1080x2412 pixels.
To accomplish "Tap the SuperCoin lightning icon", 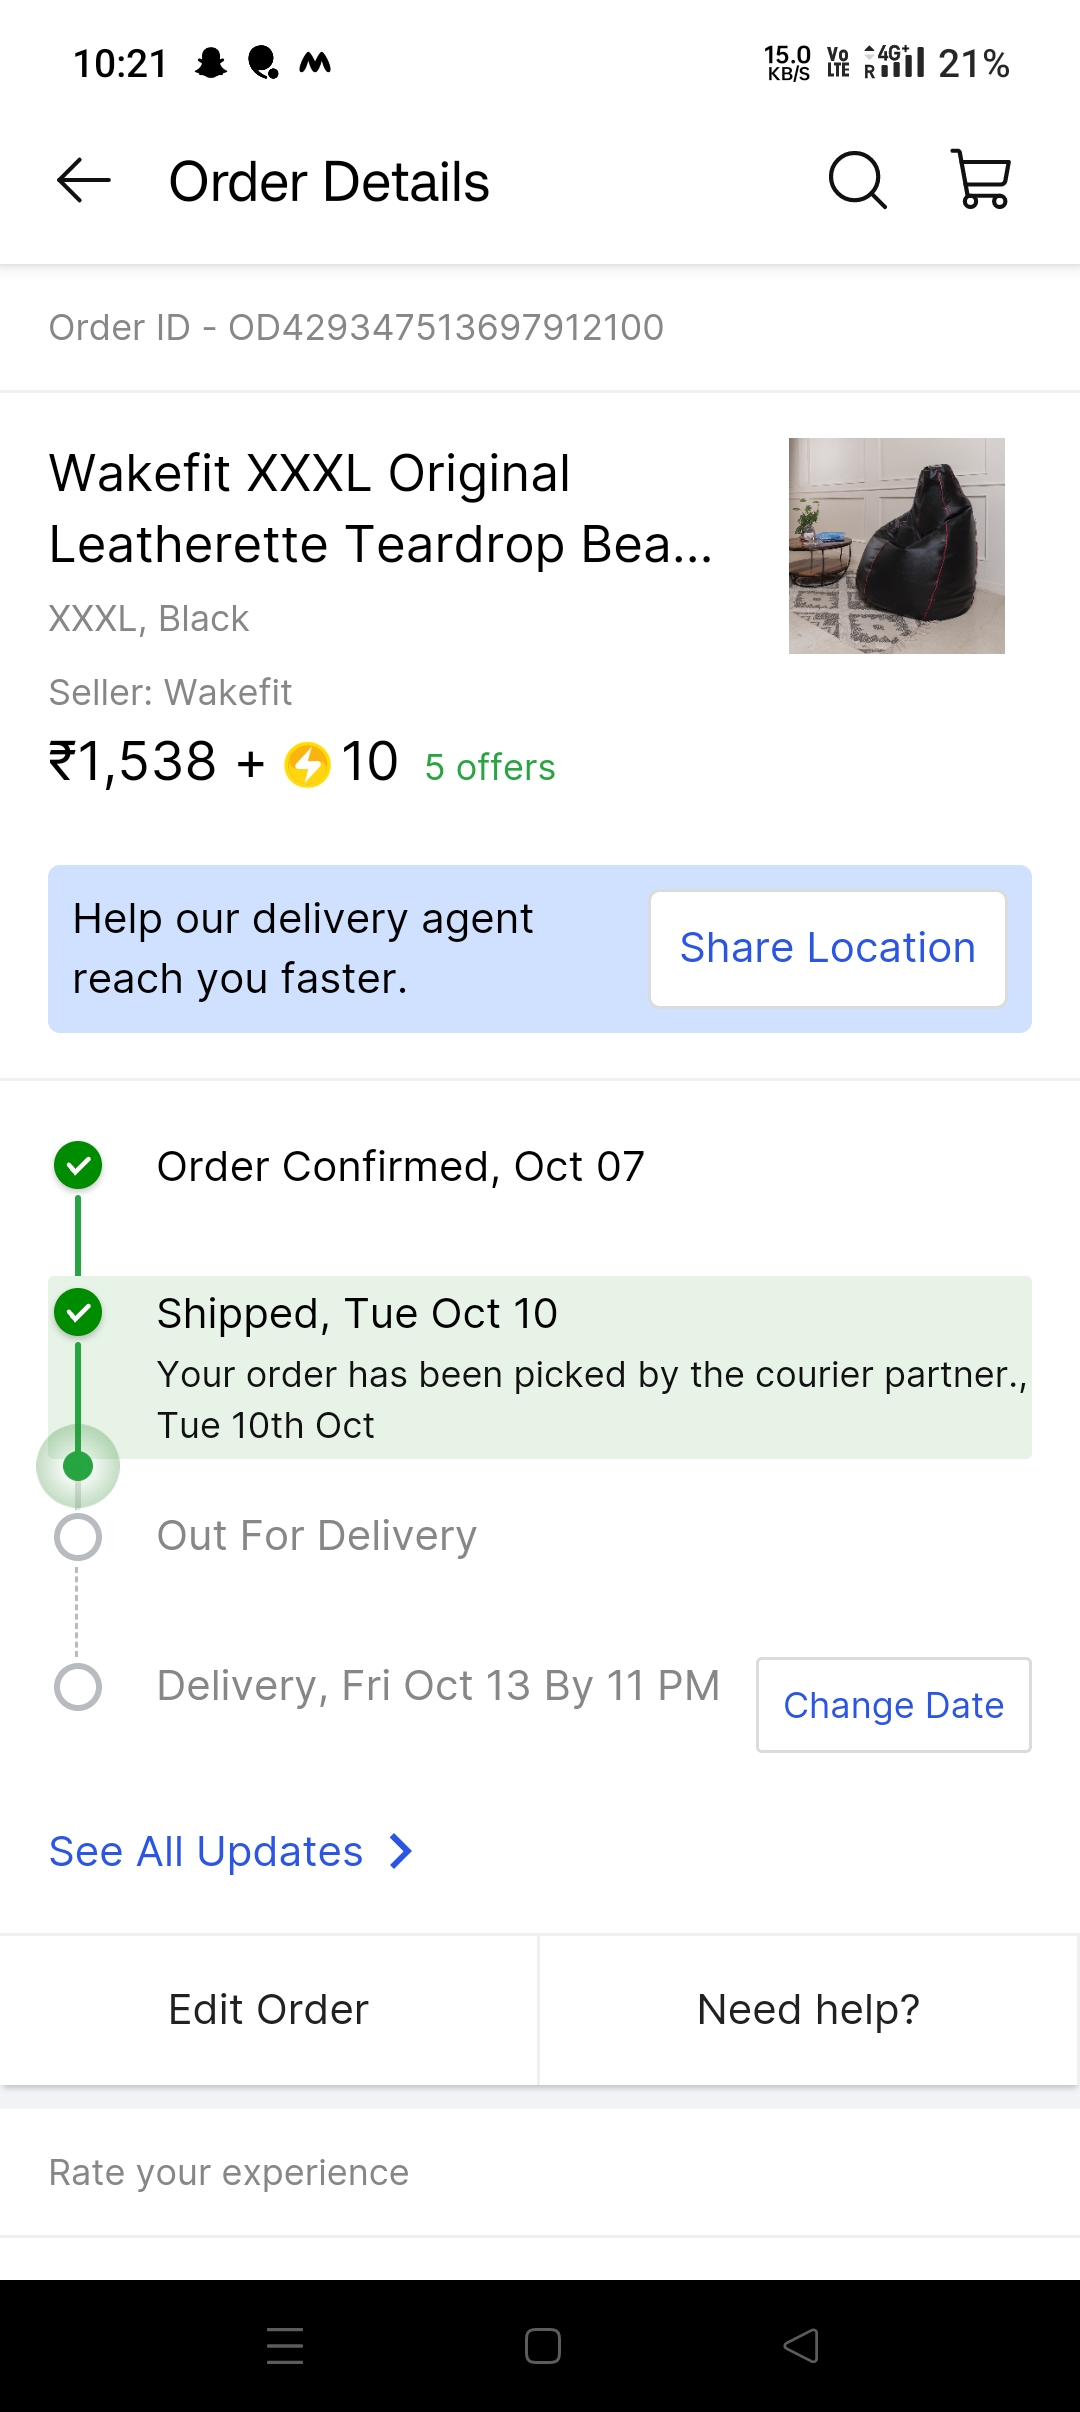I will (x=307, y=765).
